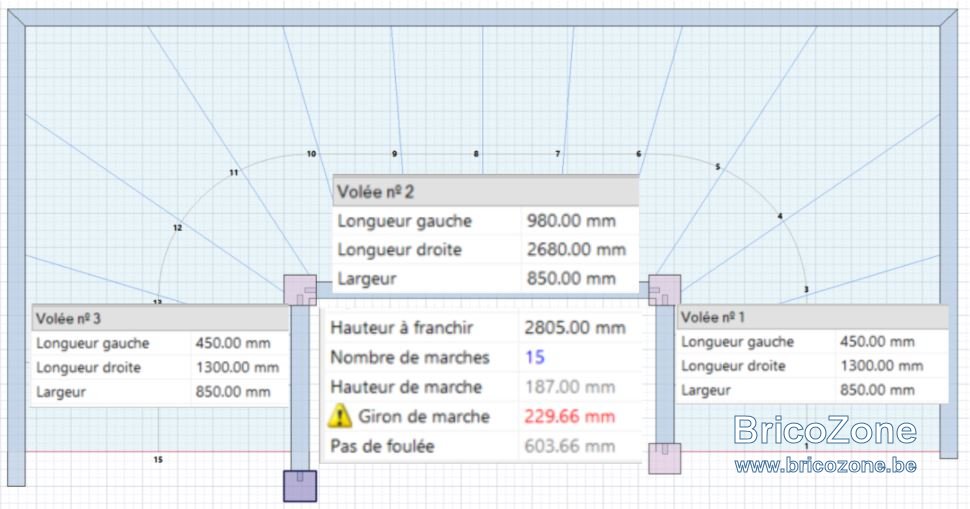Select Volée nº 2 panel header
Screen dimensions: 970x509
point(486,192)
